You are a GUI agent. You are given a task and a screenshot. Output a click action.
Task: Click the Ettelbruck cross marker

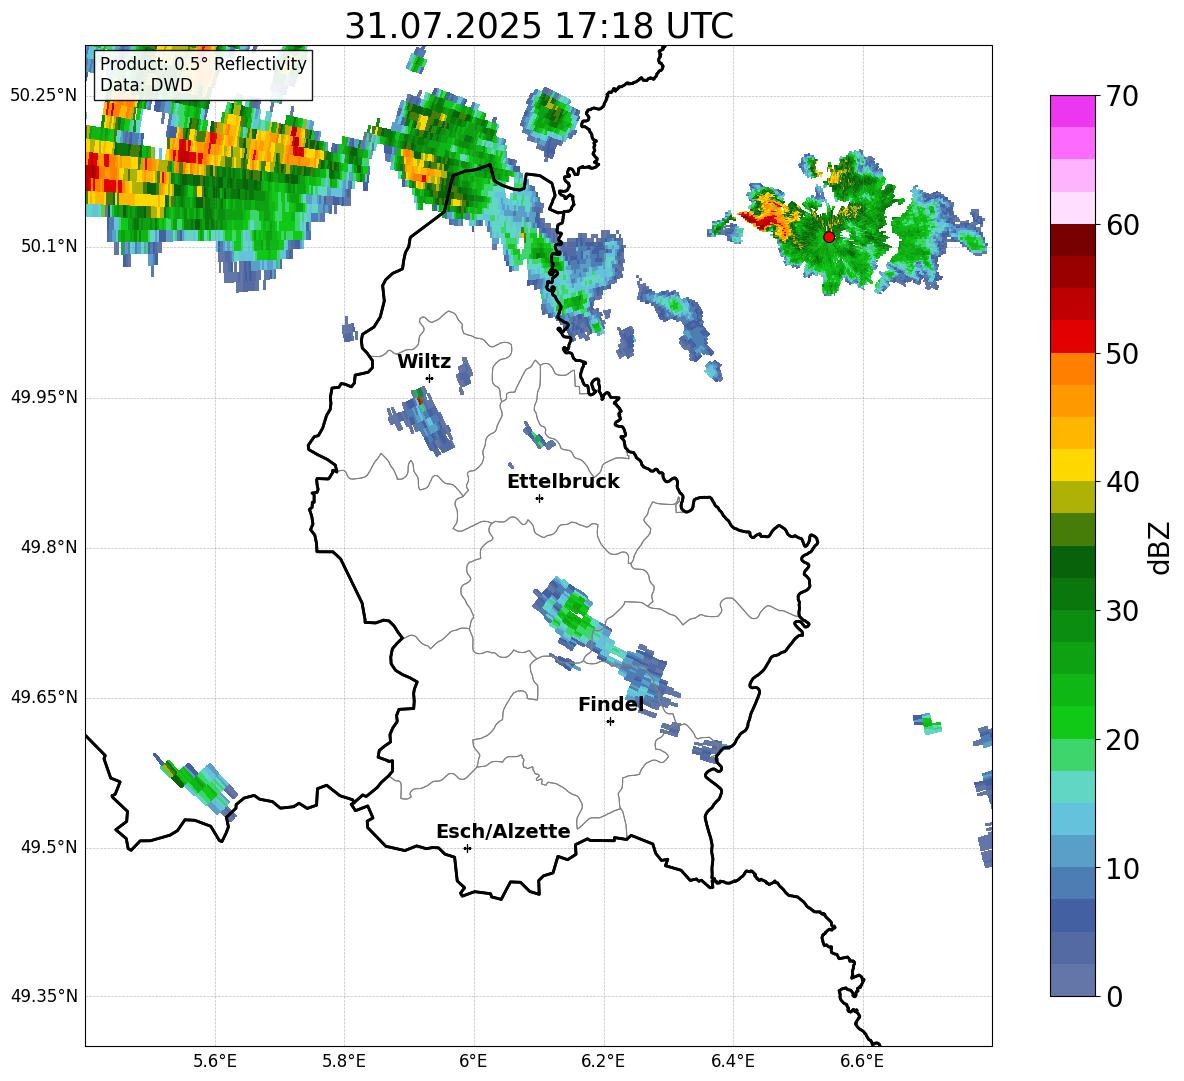click(x=539, y=498)
